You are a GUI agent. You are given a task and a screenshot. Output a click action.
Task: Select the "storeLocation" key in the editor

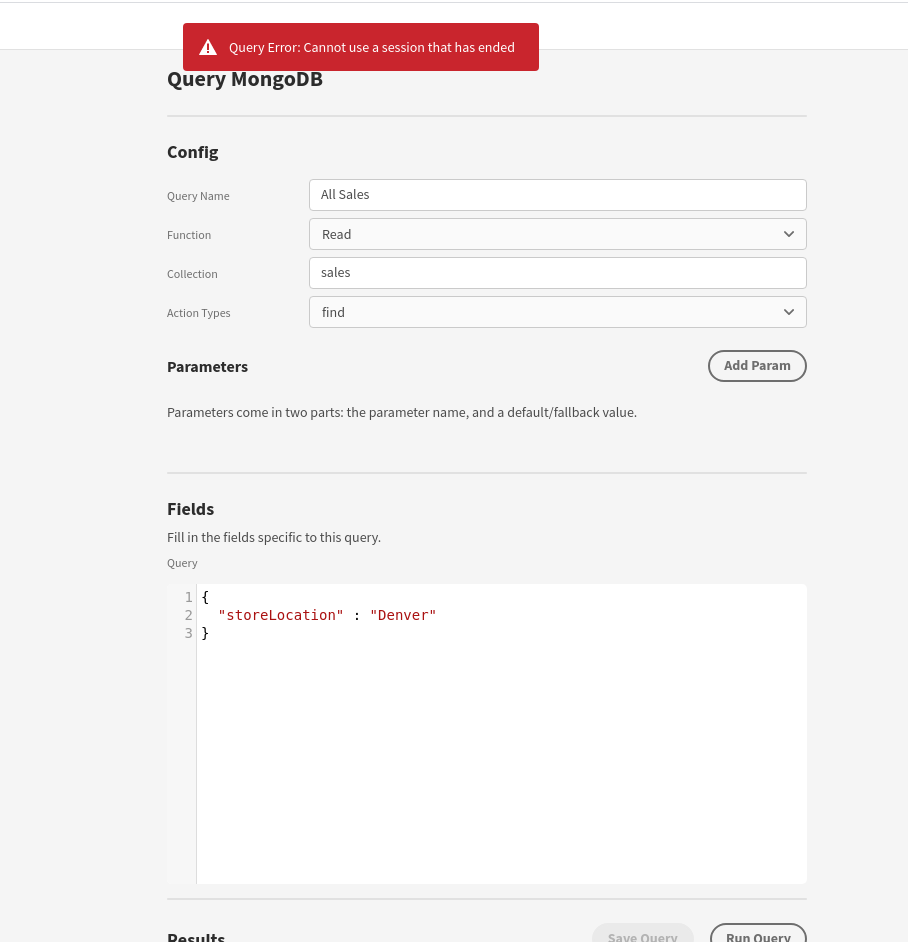point(281,615)
